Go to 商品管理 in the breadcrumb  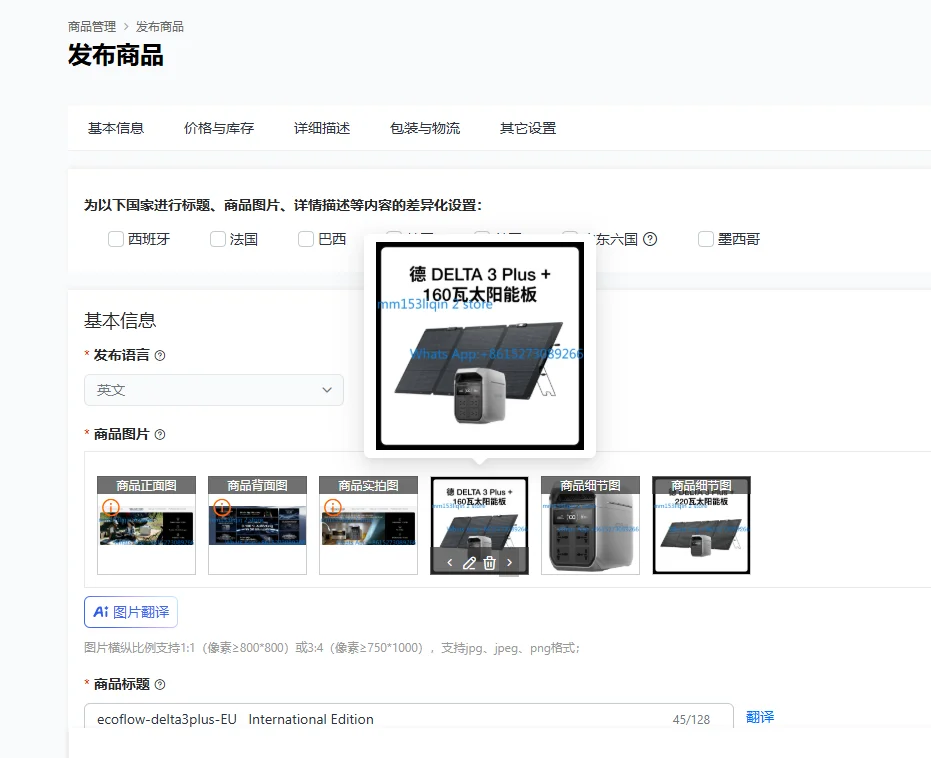click(92, 27)
